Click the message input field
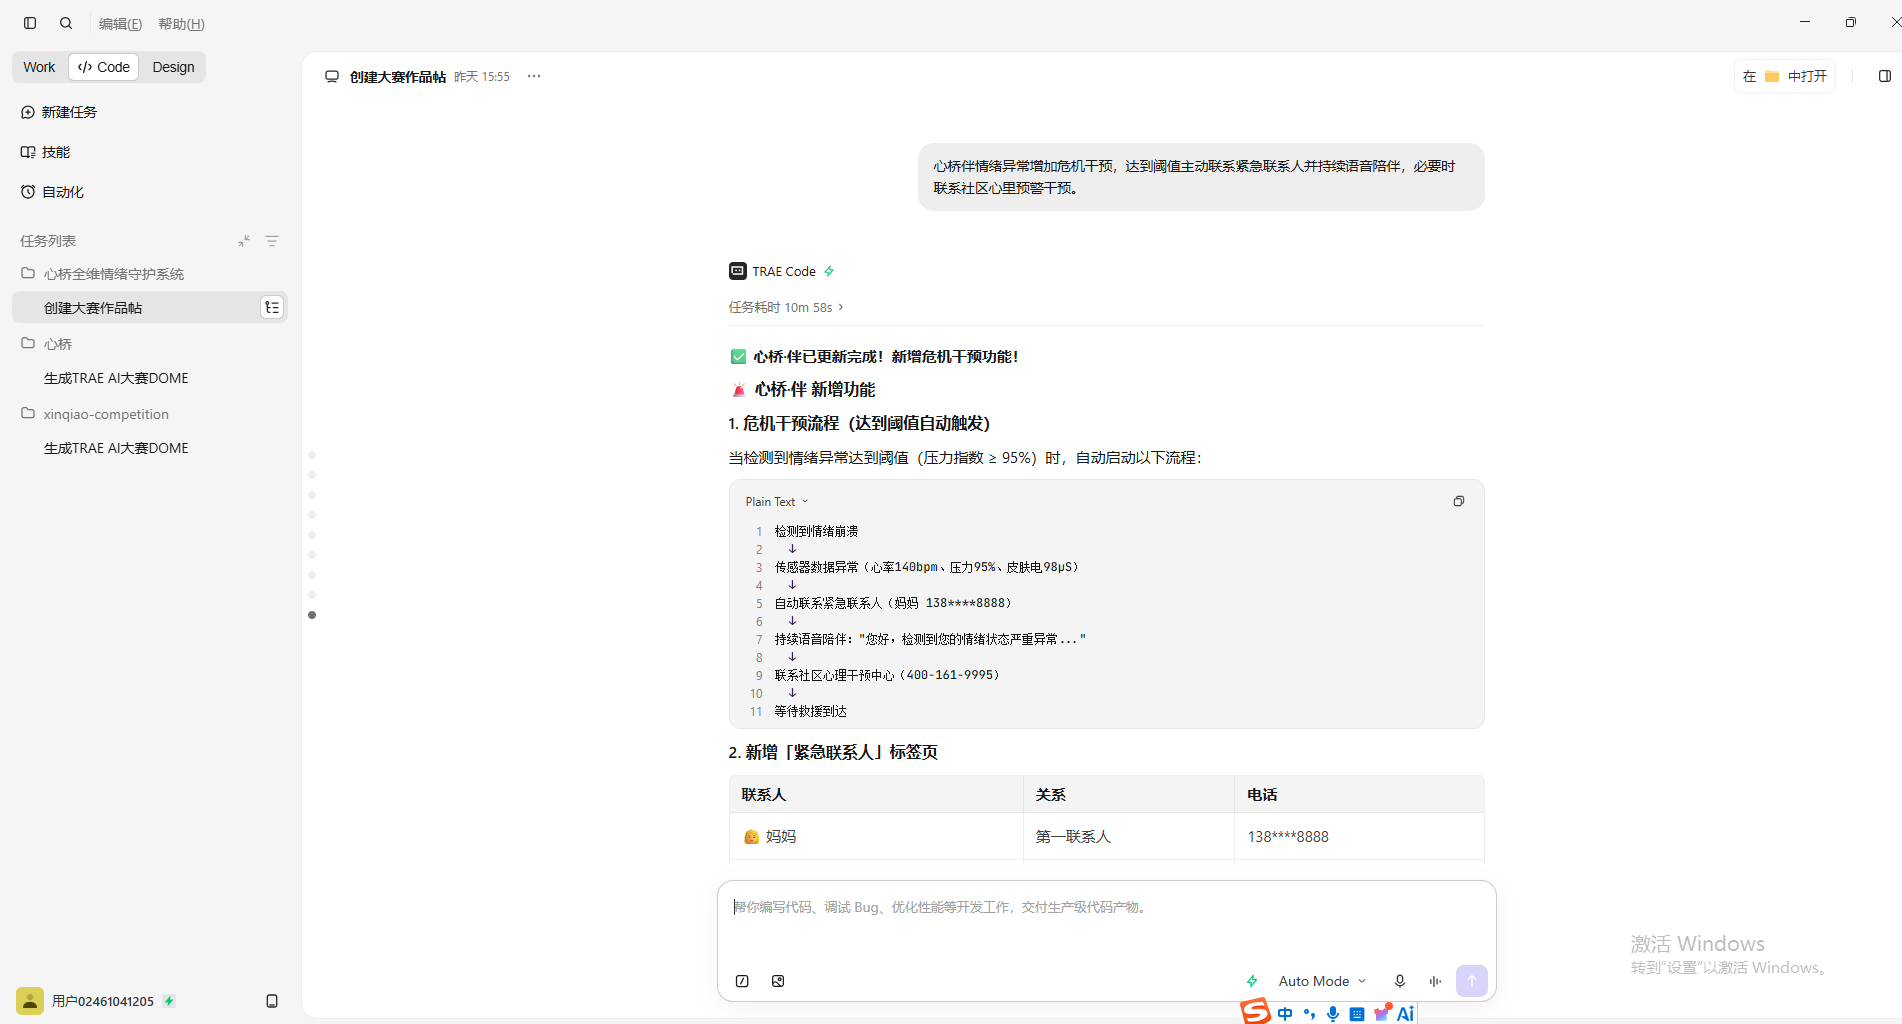 tap(1106, 908)
